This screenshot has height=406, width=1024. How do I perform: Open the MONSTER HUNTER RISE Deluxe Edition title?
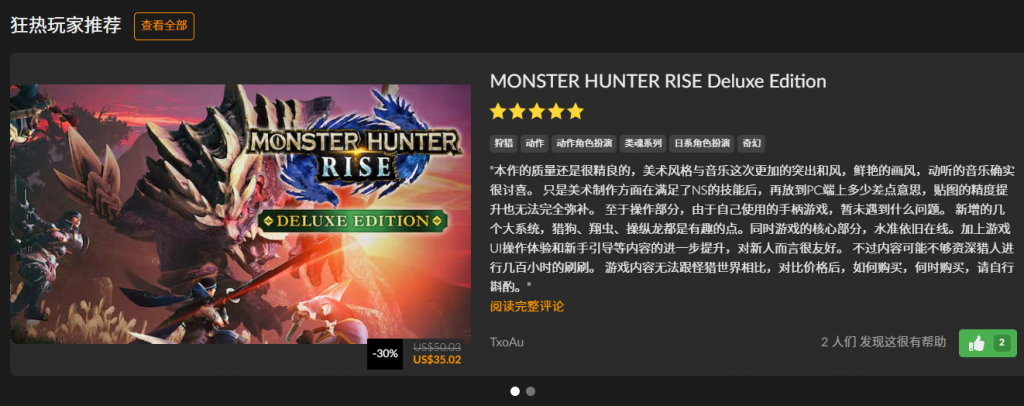(658, 82)
